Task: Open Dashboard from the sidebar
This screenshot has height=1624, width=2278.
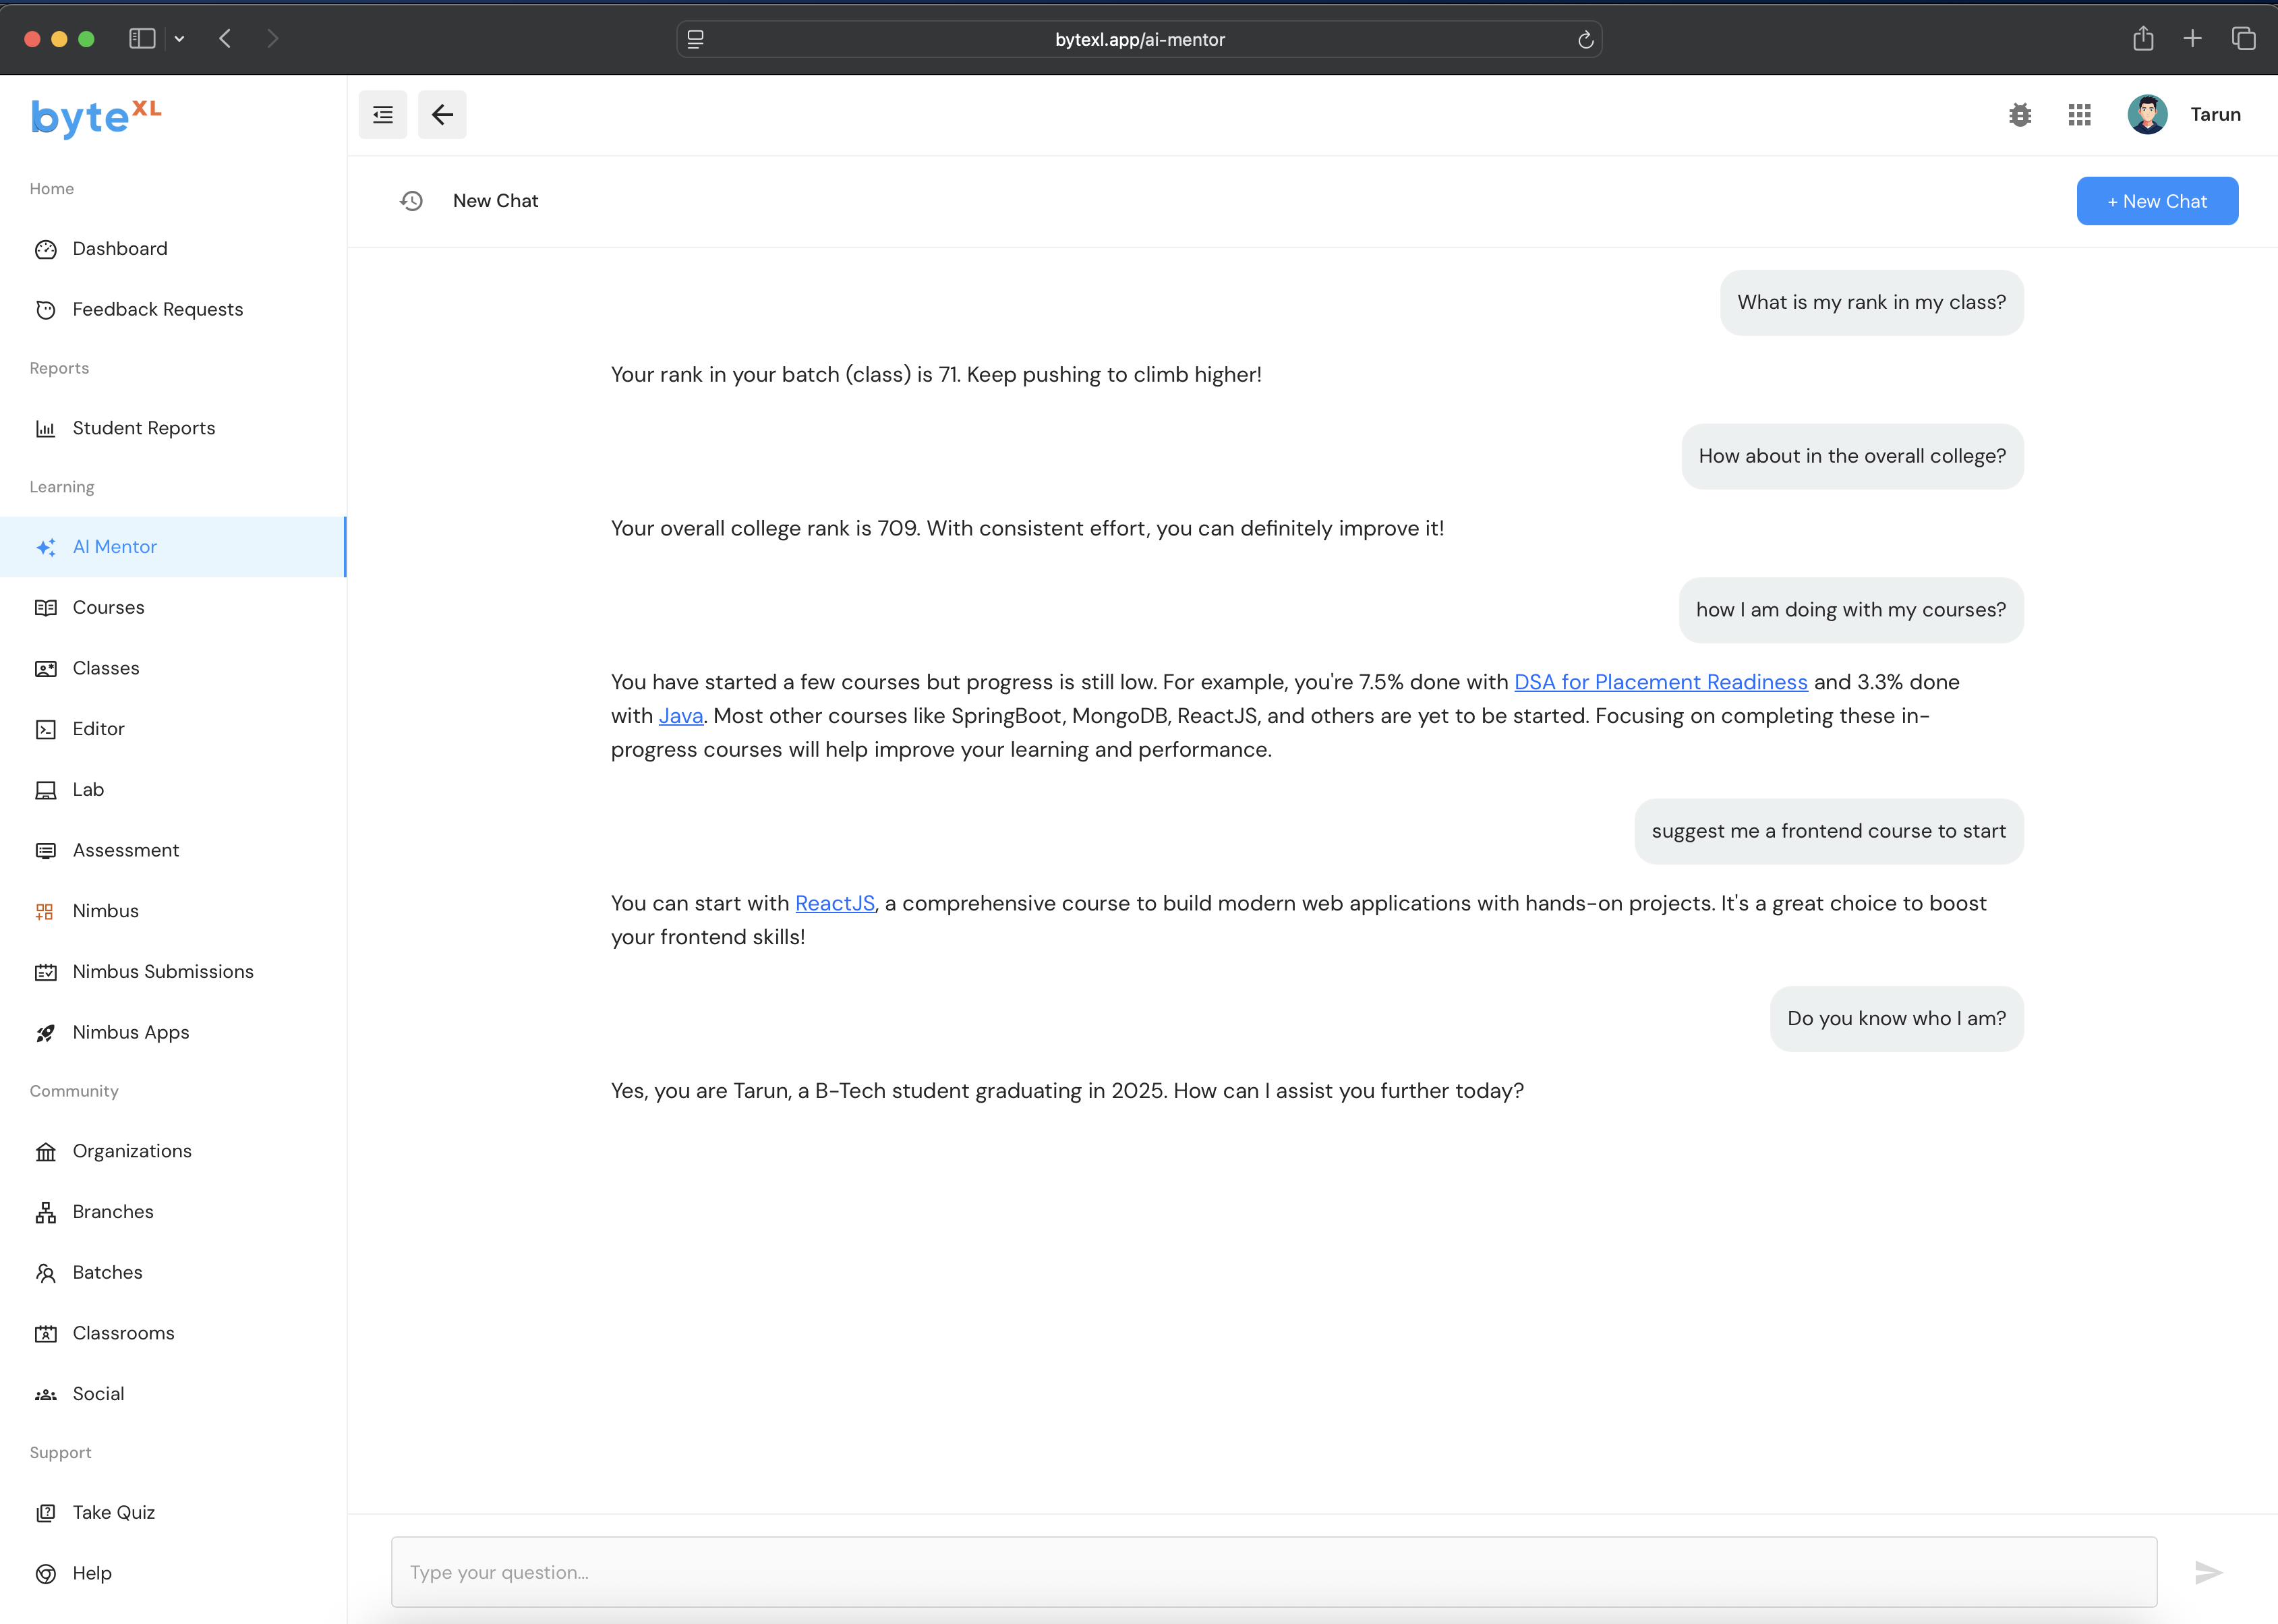Action: (x=173, y=249)
